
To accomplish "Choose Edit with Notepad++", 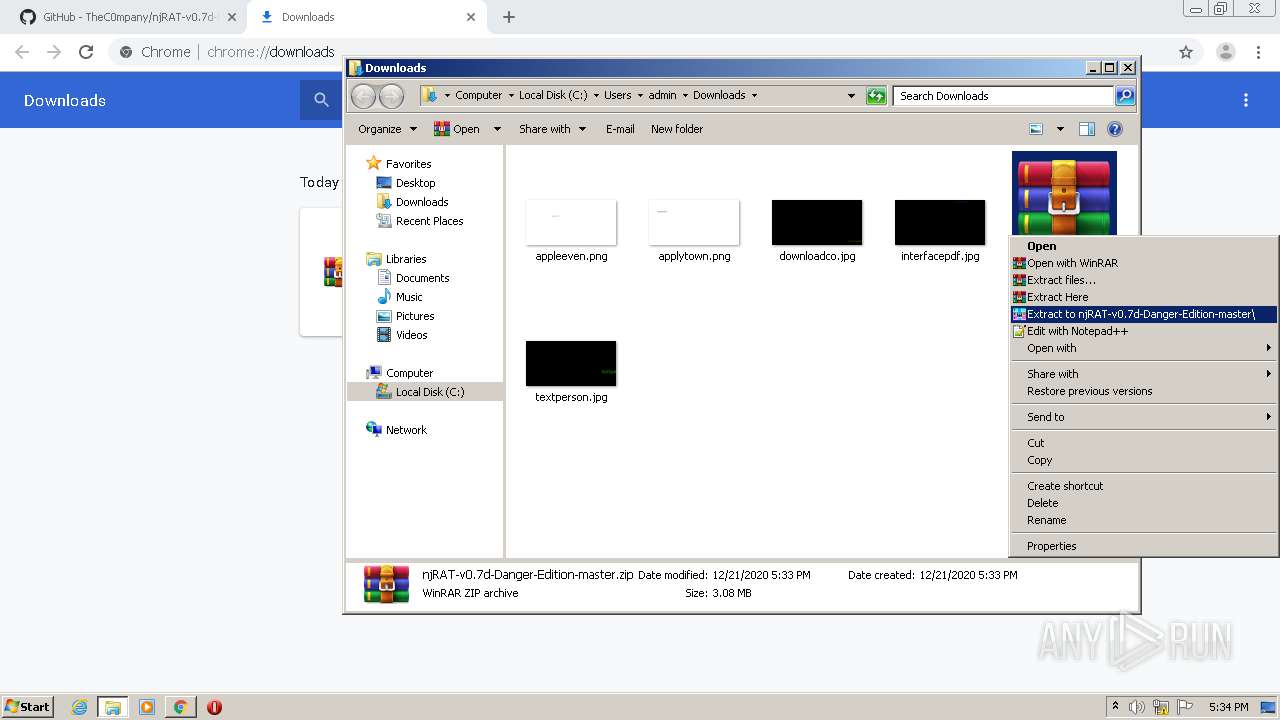I will [1144, 331].
